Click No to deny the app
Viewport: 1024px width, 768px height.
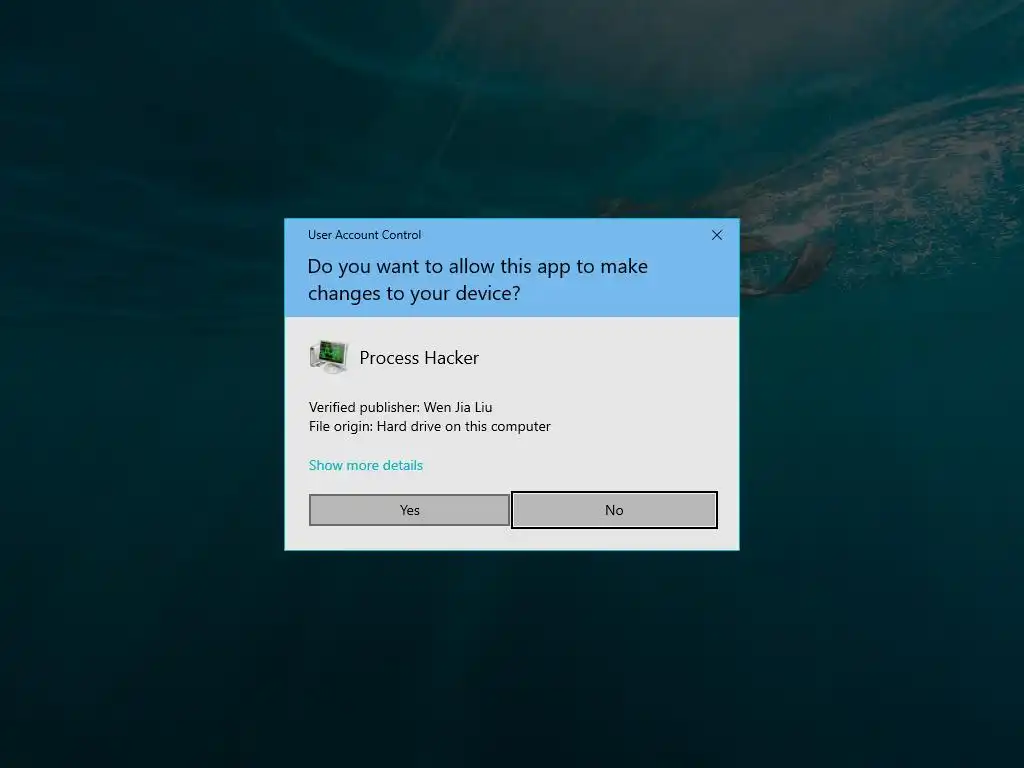(614, 510)
